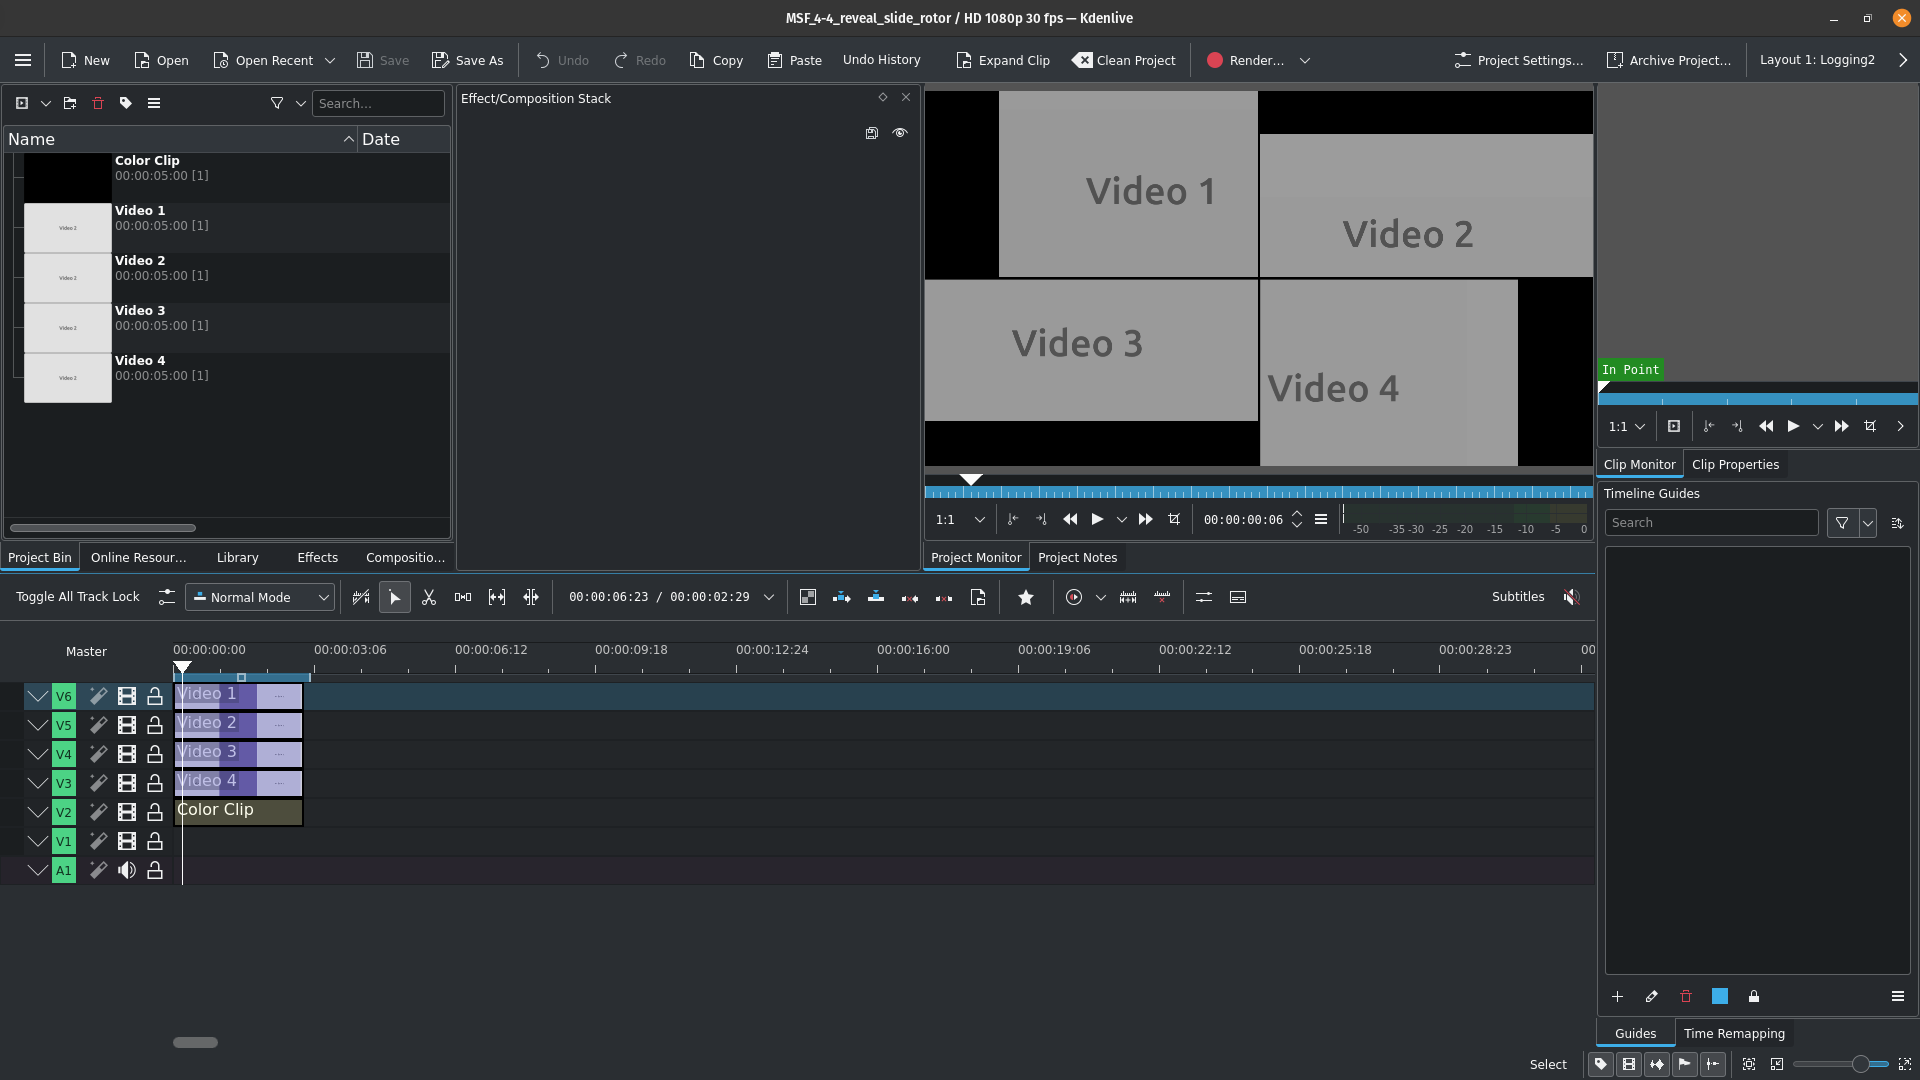The height and width of the screenshot is (1080, 1920).
Task: Lock track V6
Action: click(x=155, y=696)
